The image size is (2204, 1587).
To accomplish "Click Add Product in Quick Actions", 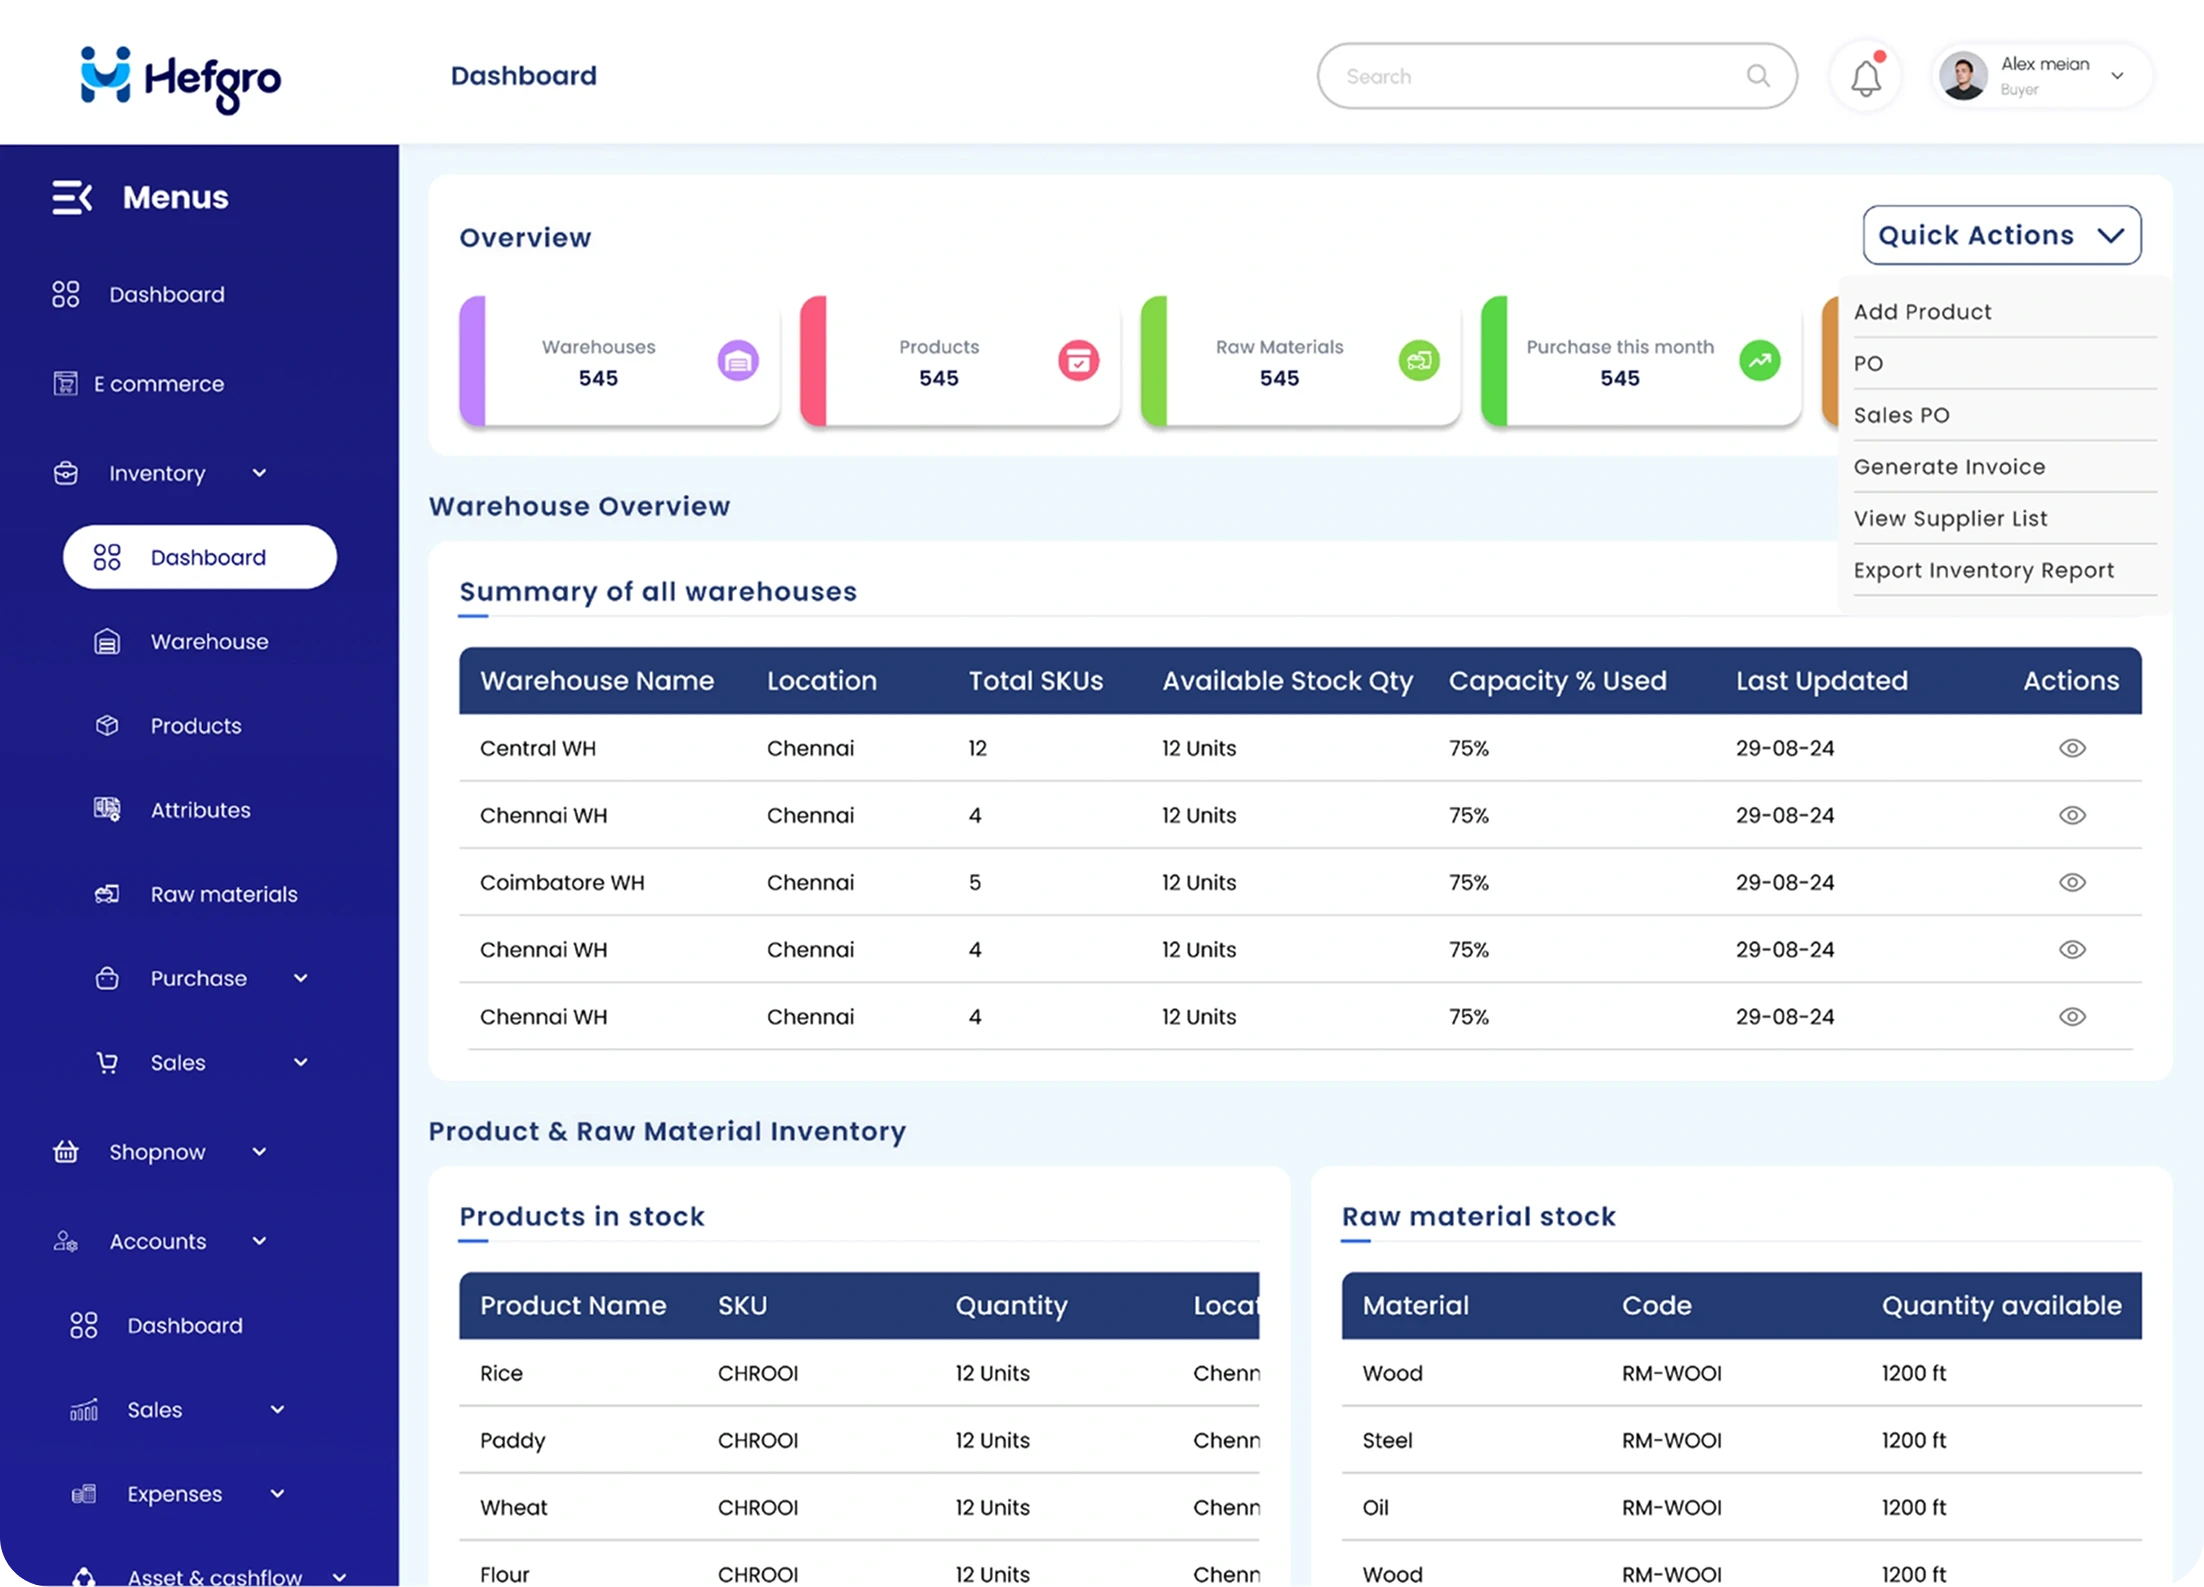I will click(1922, 311).
